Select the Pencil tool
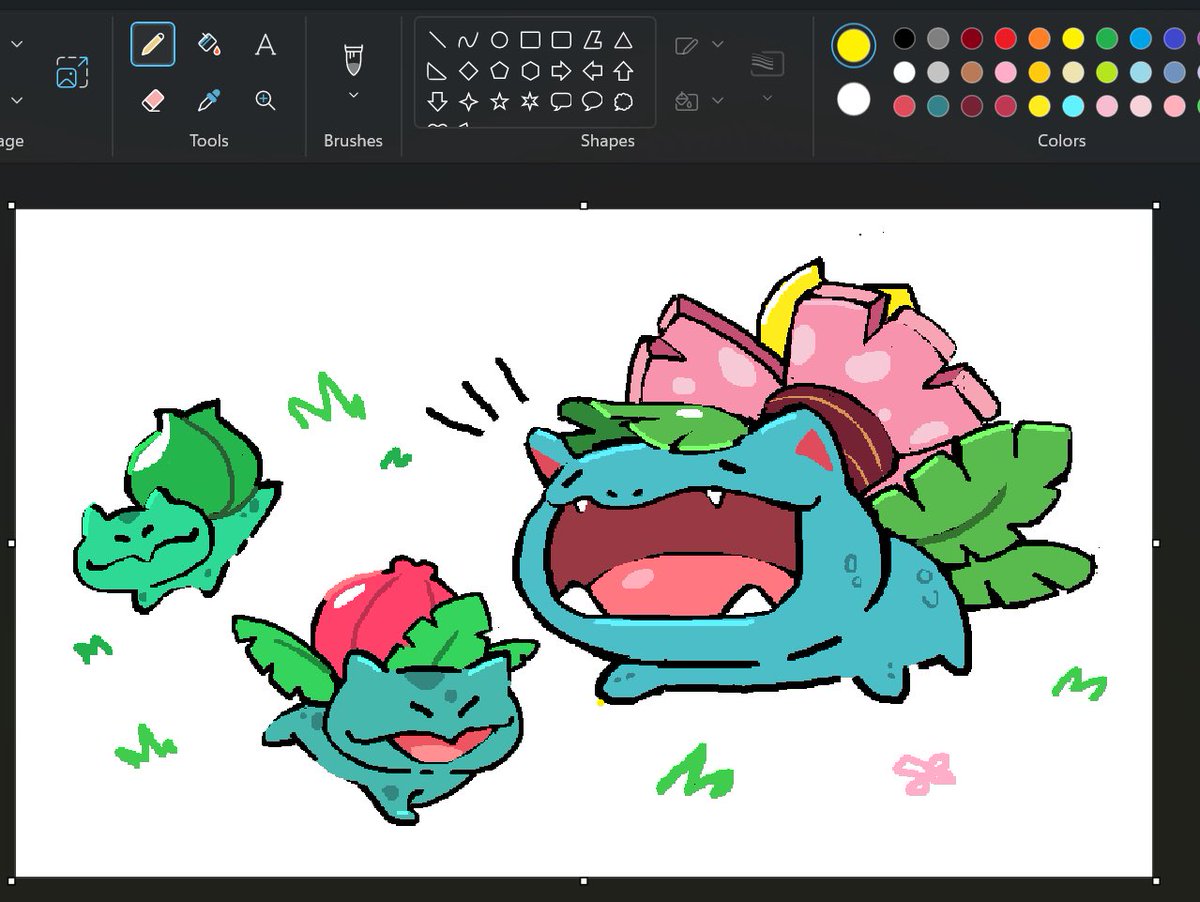The height and width of the screenshot is (902, 1200). click(x=153, y=45)
